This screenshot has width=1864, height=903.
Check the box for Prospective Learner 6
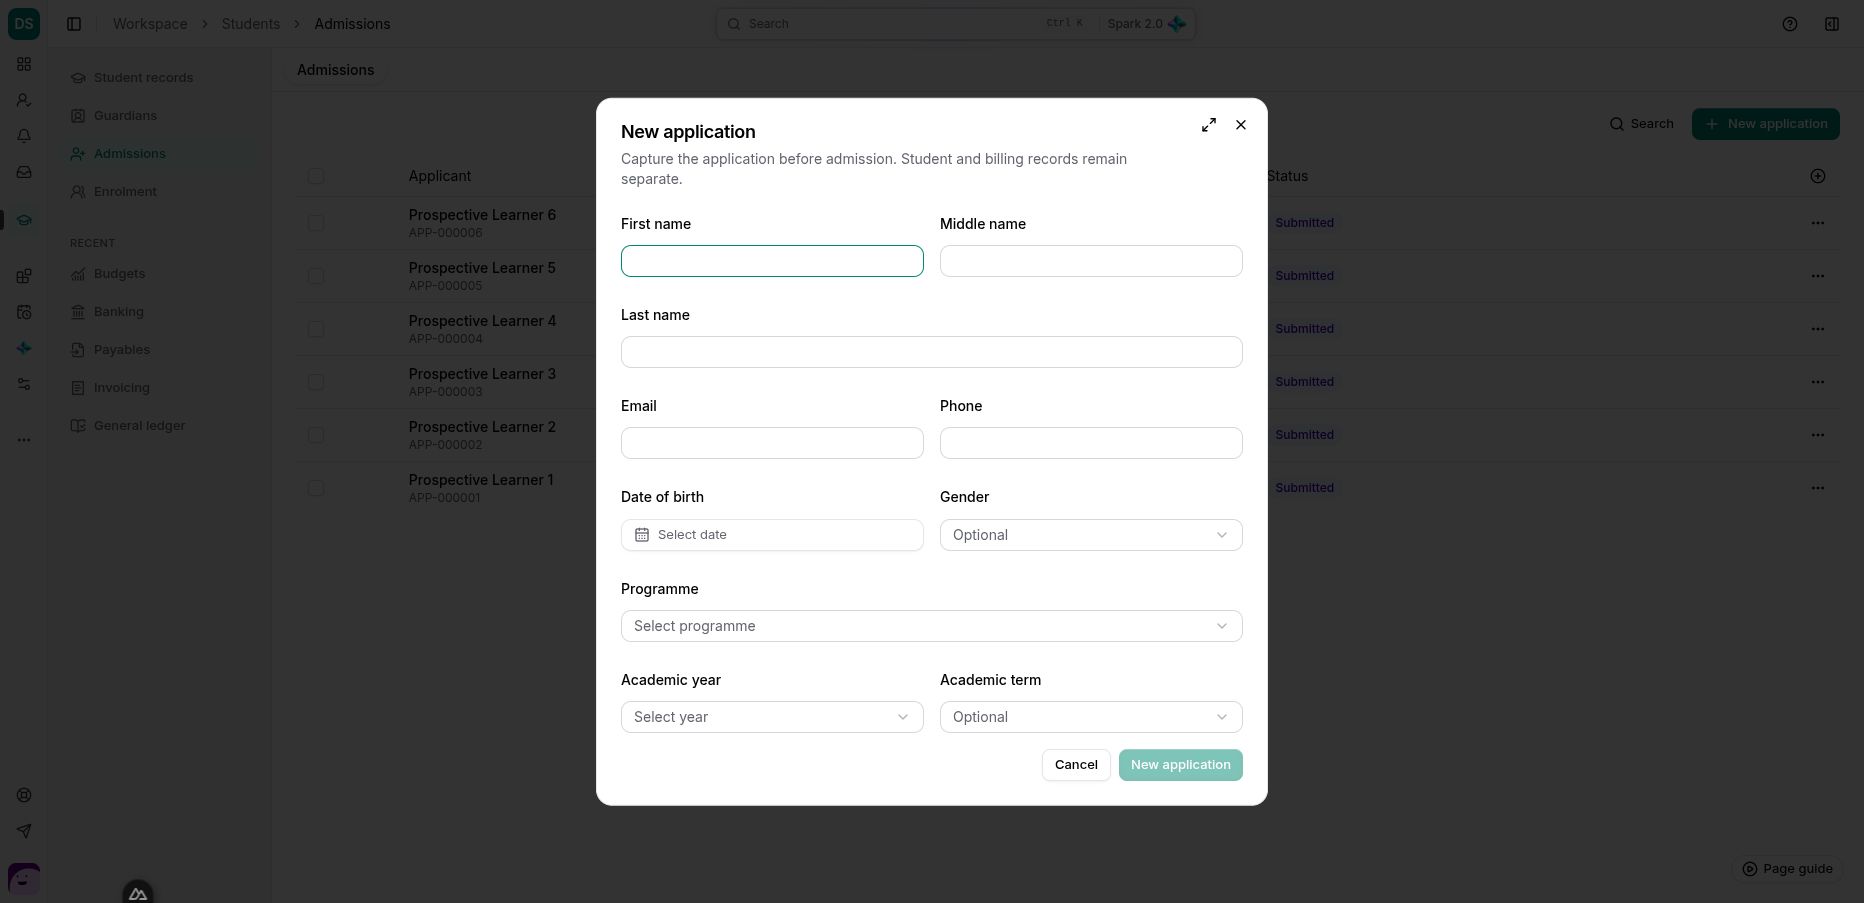point(316,223)
